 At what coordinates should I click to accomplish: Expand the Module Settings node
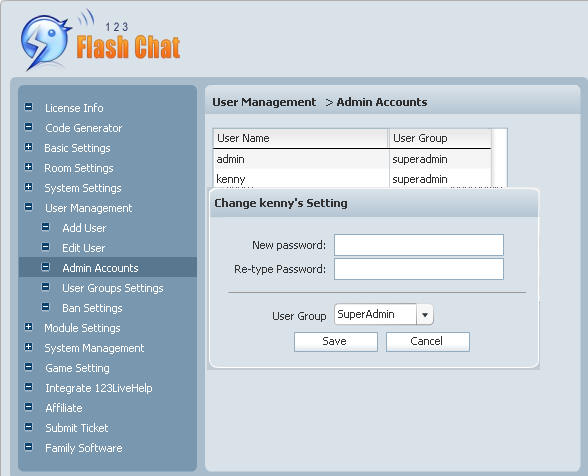(x=28, y=327)
